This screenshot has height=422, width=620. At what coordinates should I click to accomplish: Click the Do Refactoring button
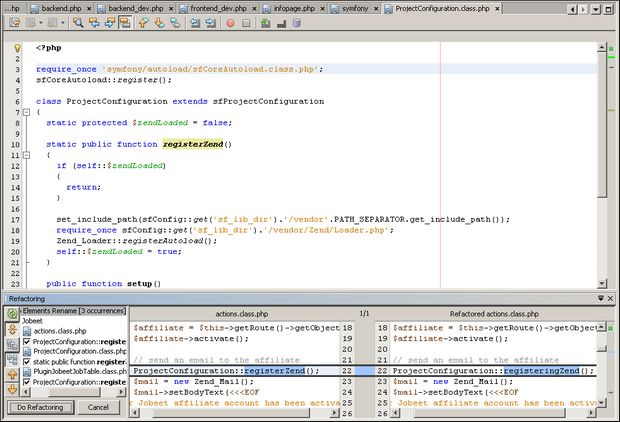tap(40, 407)
